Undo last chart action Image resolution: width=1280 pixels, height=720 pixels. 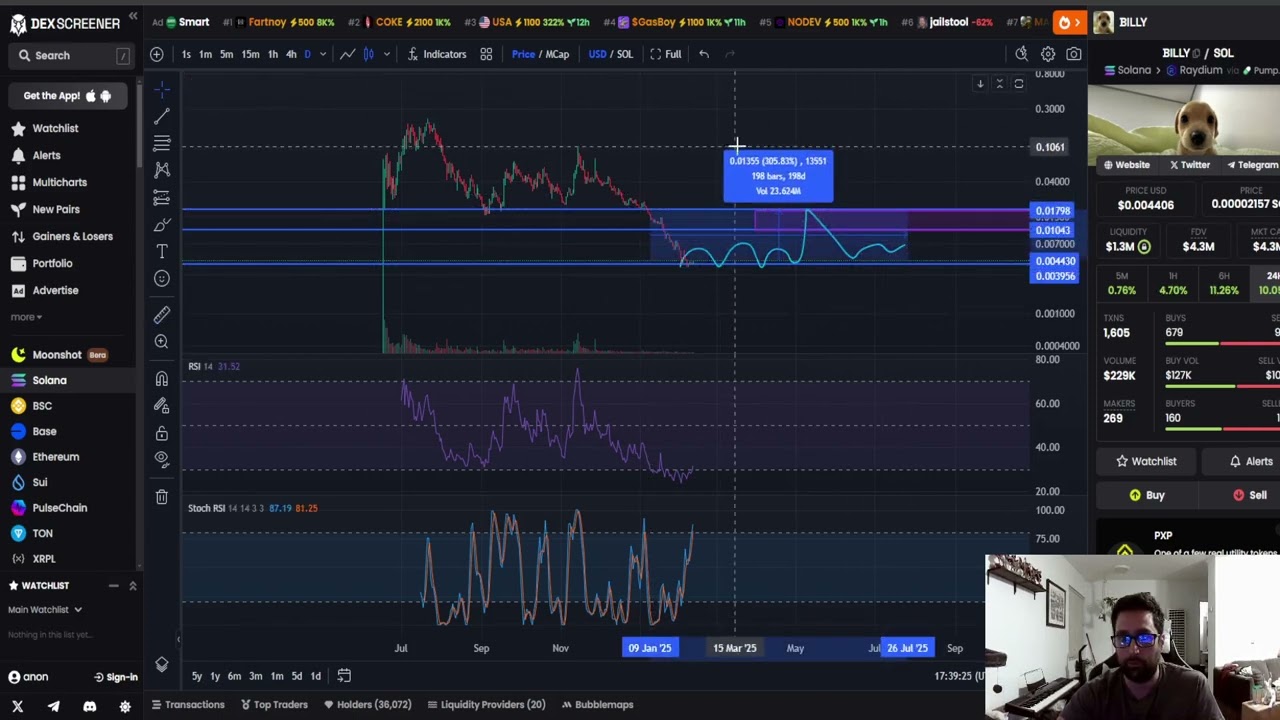704,54
